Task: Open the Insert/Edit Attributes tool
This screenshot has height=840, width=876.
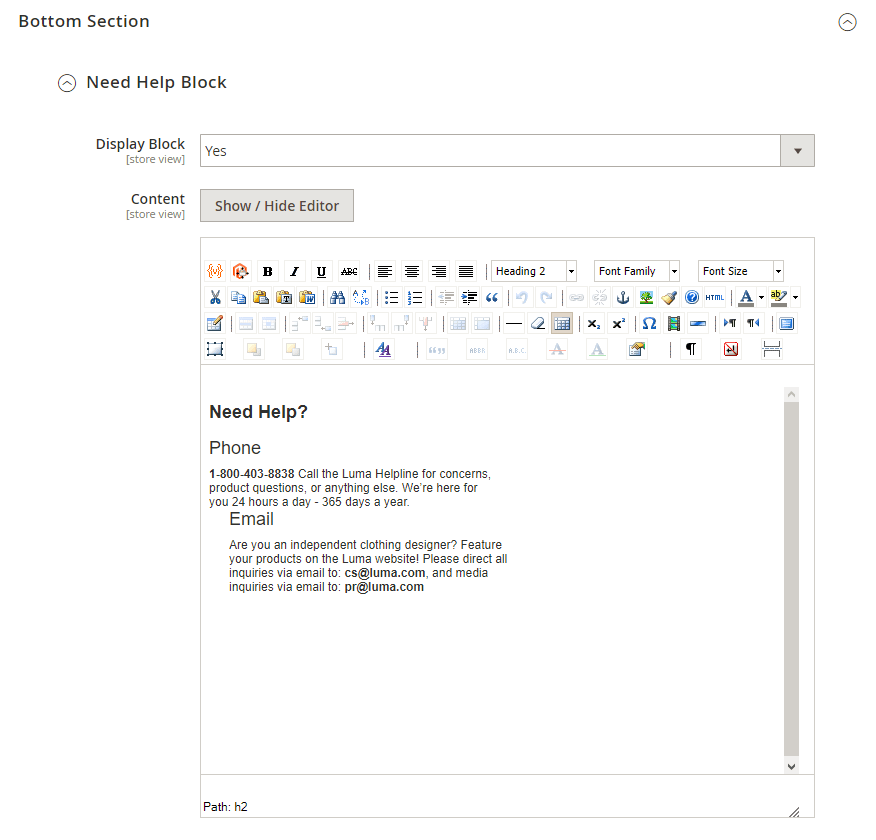Action: [637, 349]
